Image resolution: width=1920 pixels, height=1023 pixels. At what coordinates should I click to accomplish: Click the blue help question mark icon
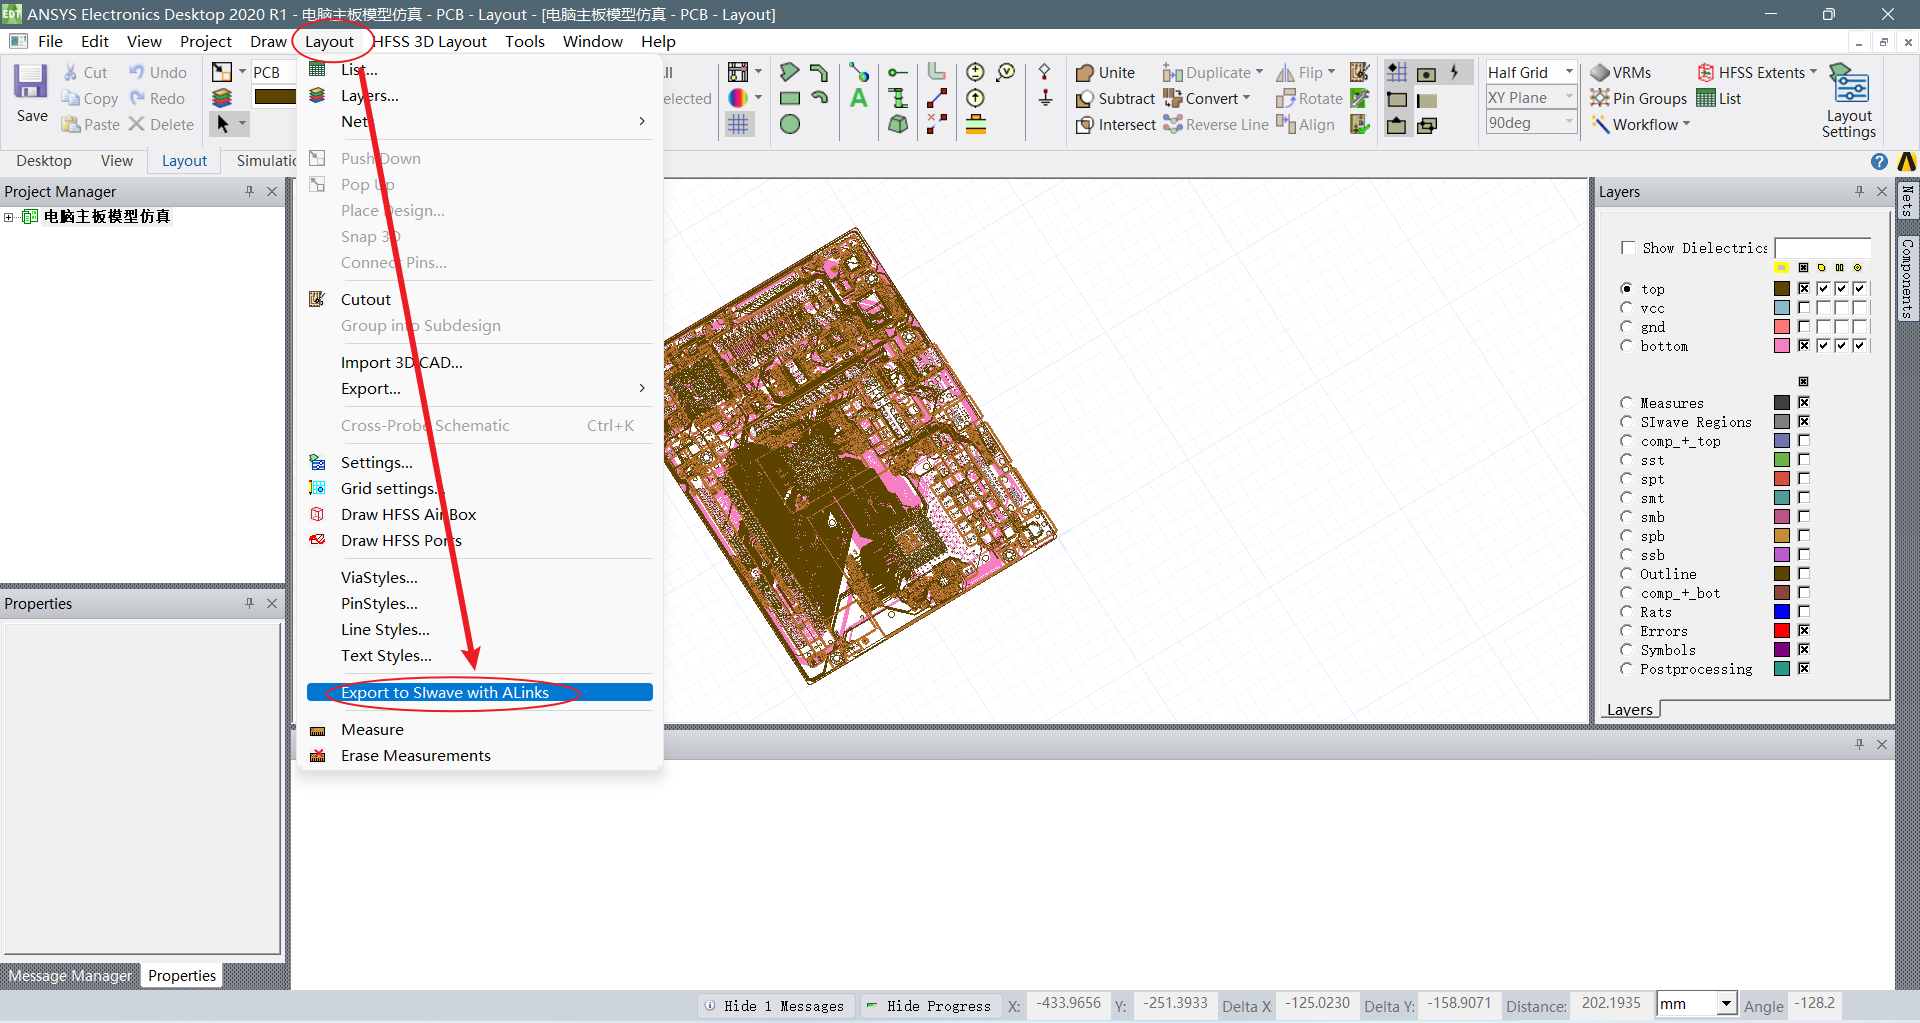(x=1879, y=162)
